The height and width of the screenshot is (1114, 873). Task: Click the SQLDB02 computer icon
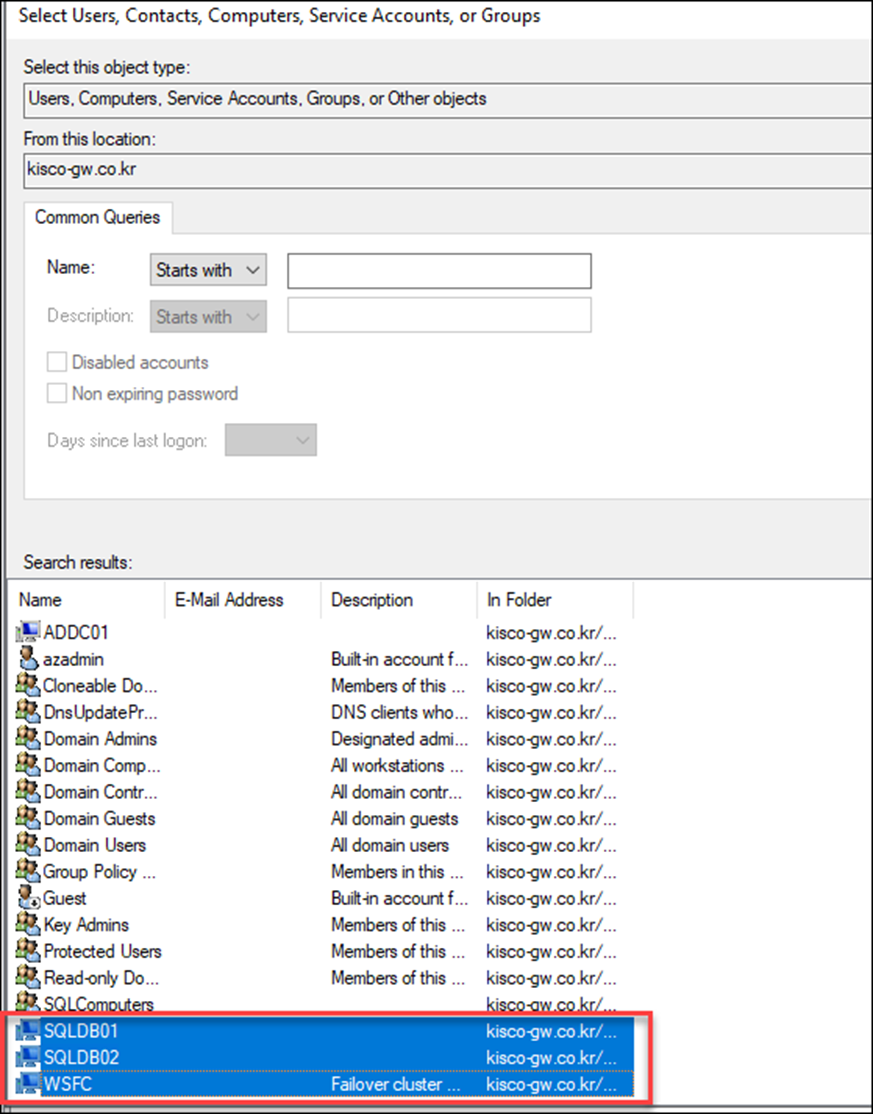[28, 1057]
